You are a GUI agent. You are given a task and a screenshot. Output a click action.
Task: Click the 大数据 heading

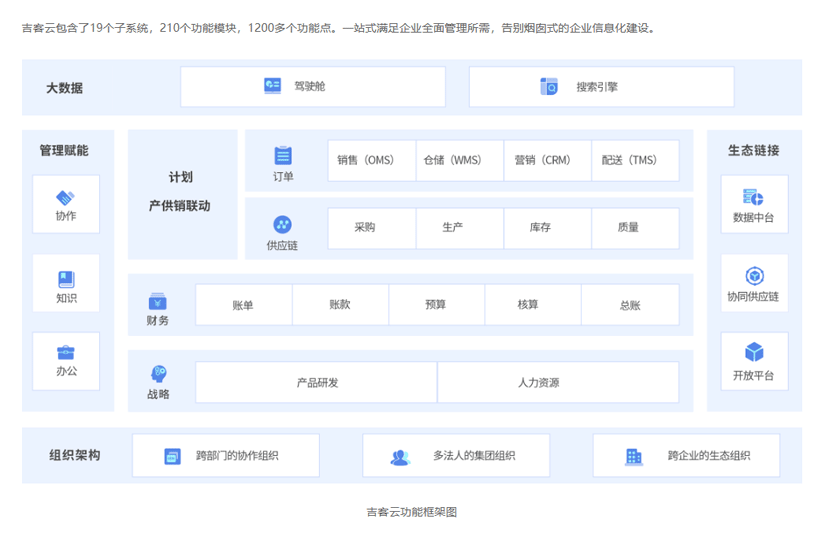pos(64,88)
